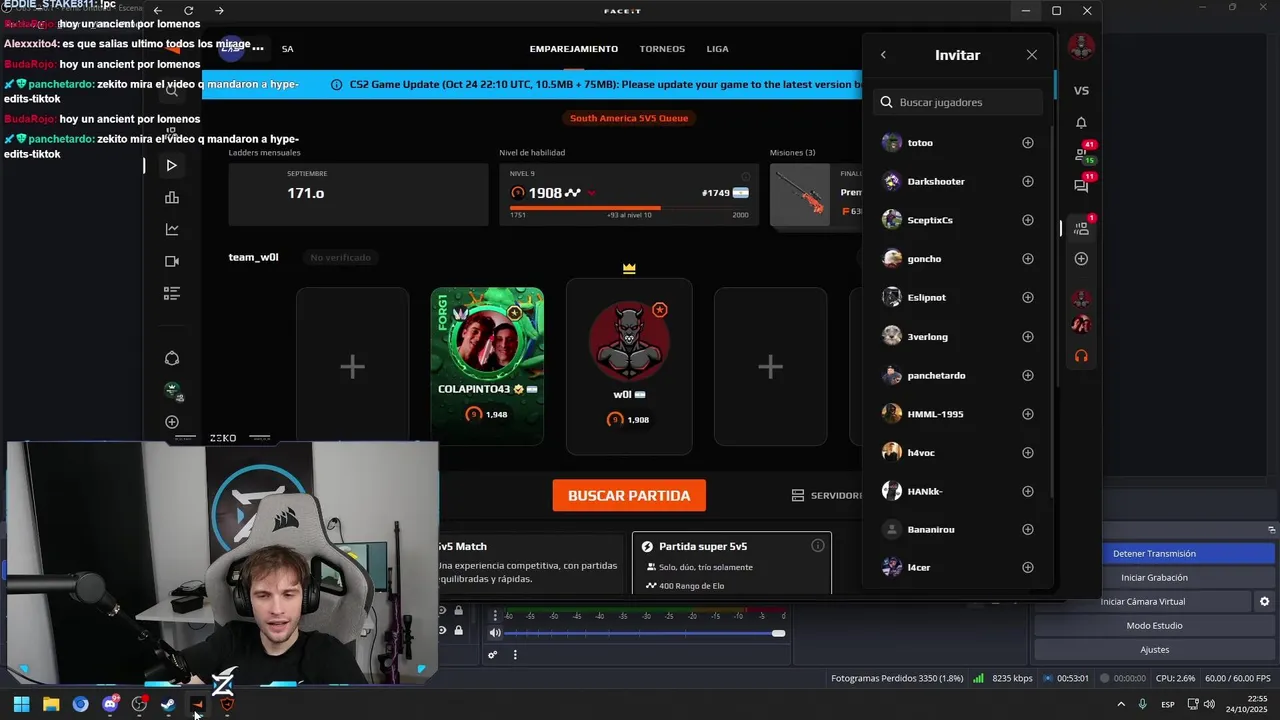Open the FACEIT notifications bell
The width and height of the screenshot is (1280, 720).
1081,123
